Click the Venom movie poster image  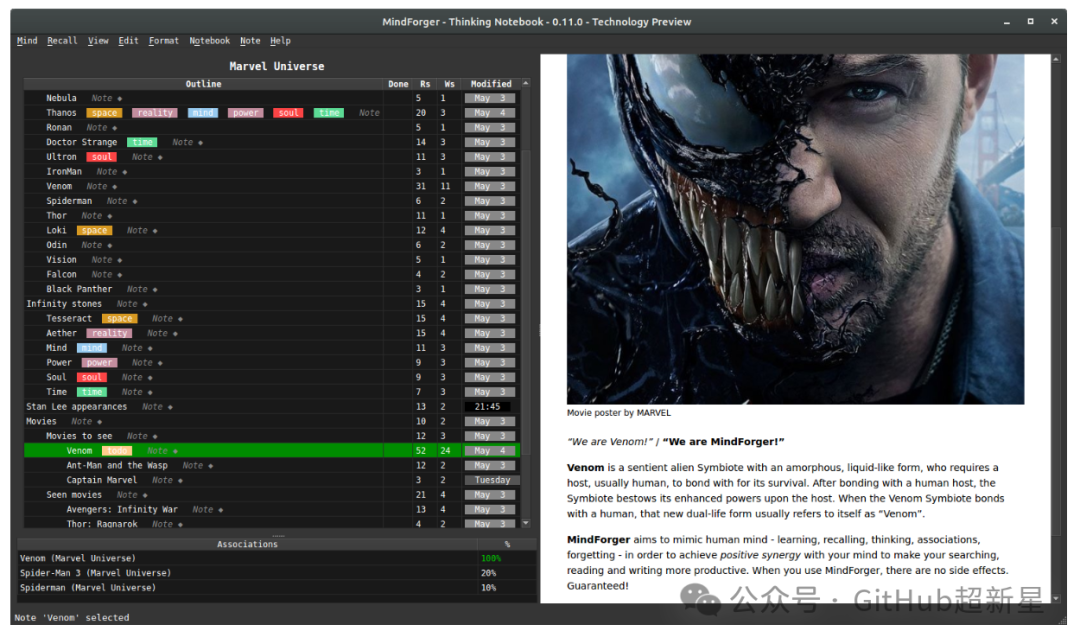tap(795, 229)
